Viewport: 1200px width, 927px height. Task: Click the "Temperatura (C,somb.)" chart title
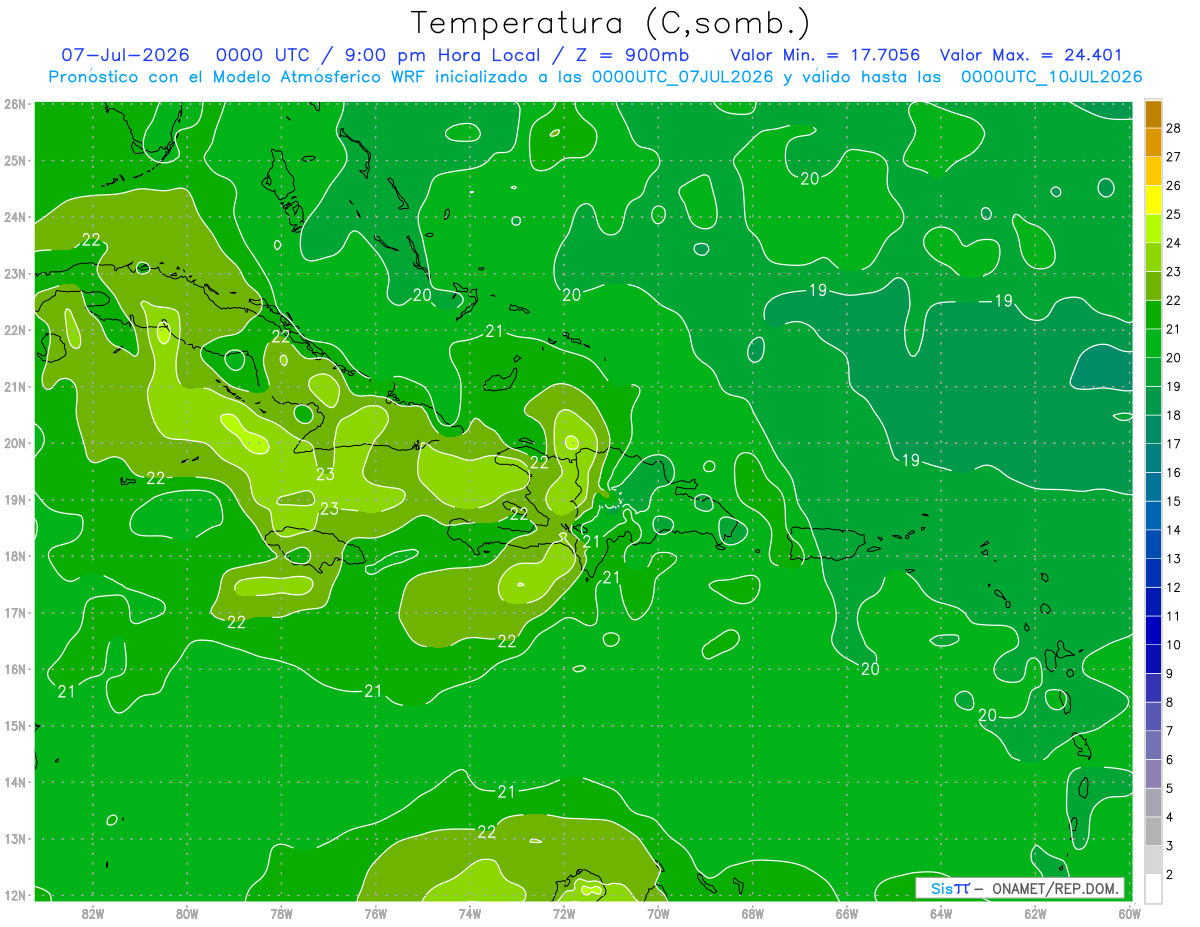[611, 24]
